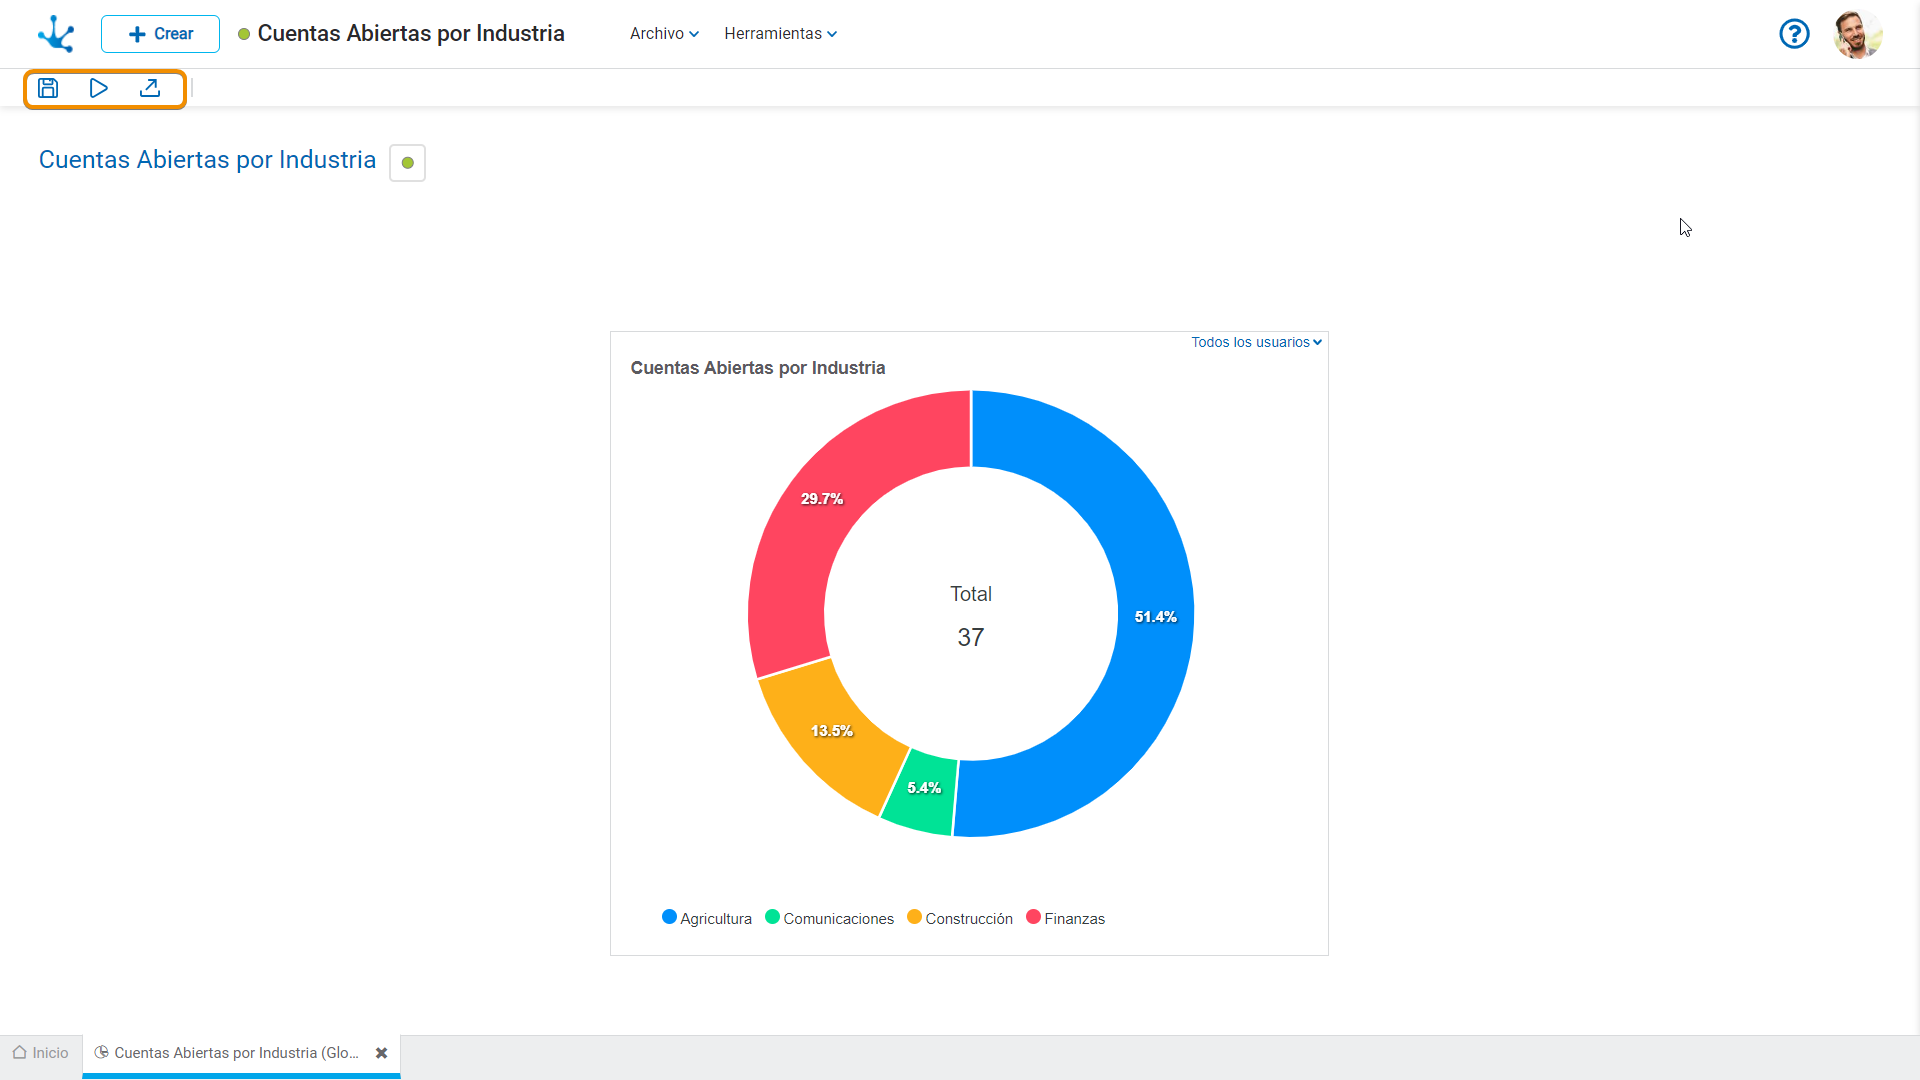Click the save disk icon

tap(48, 88)
